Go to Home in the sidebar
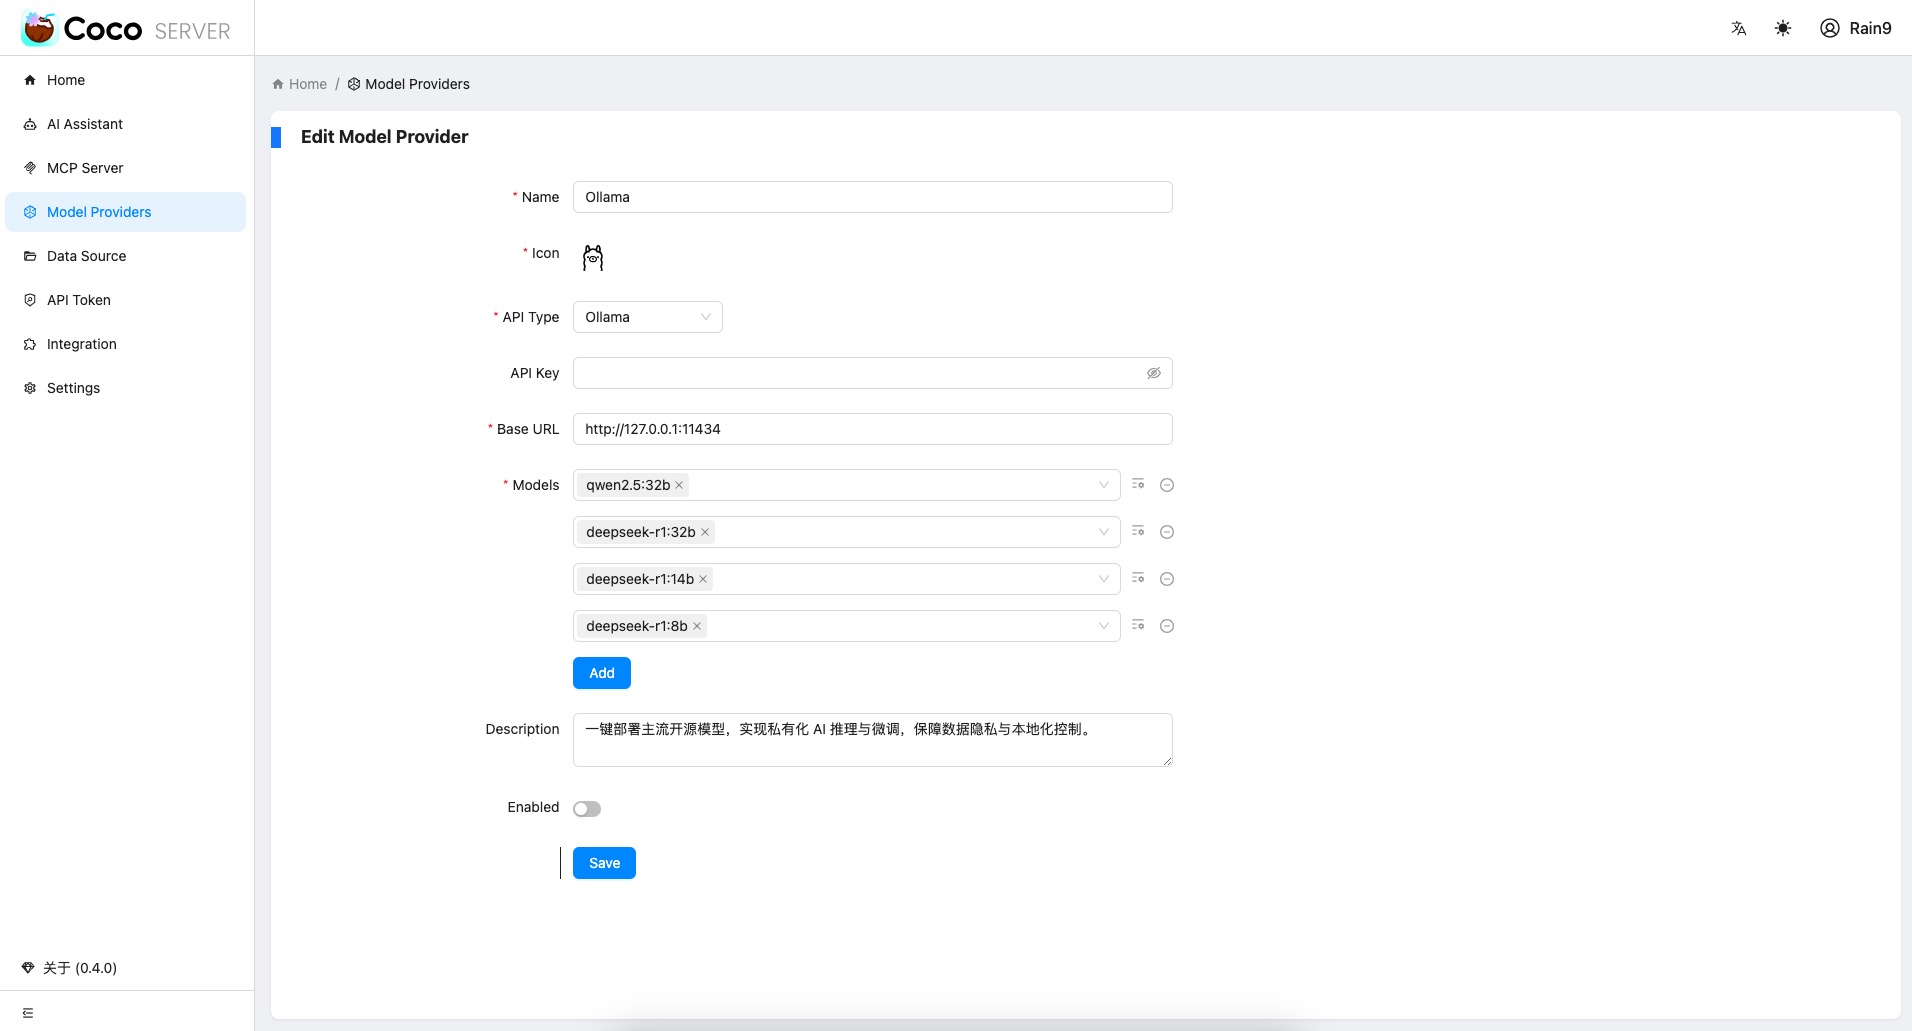The image size is (1912, 1031). pos(125,80)
